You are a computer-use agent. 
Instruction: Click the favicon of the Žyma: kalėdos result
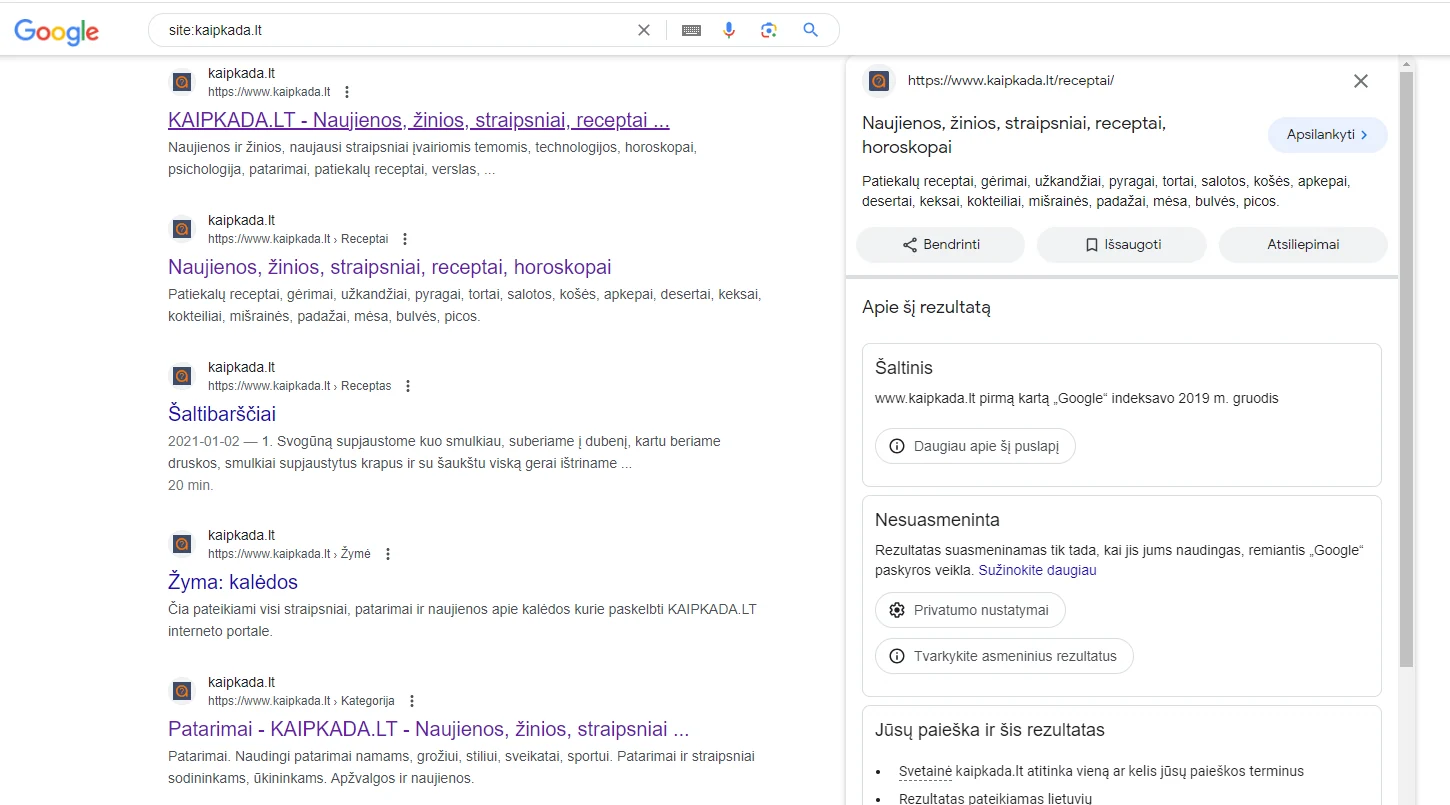point(182,544)
